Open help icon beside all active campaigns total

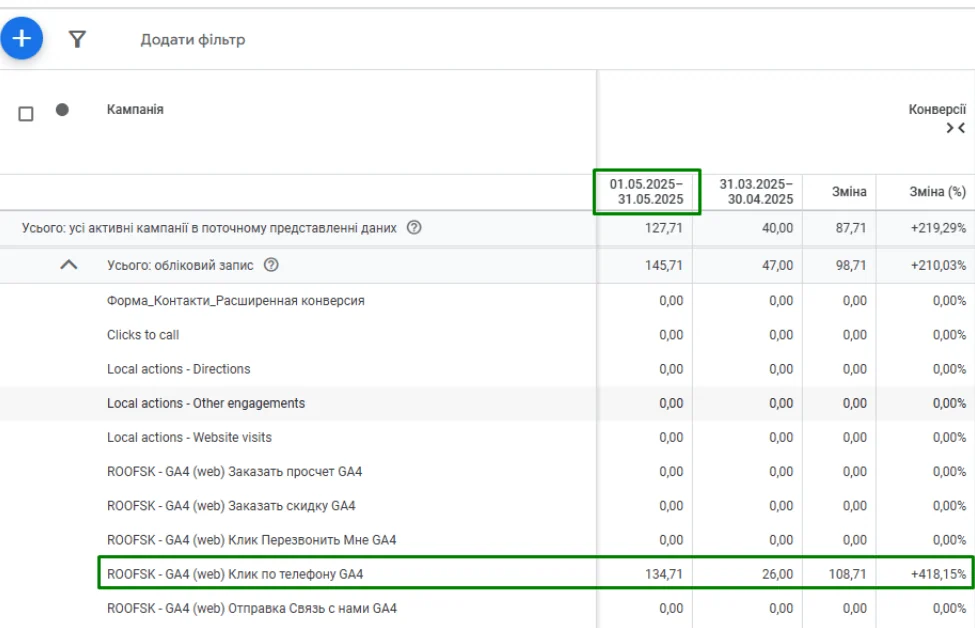point(414,228)
